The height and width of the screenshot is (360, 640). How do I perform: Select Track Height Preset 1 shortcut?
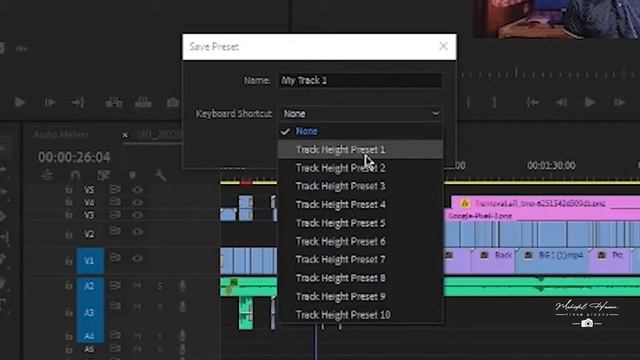[360, 150]
